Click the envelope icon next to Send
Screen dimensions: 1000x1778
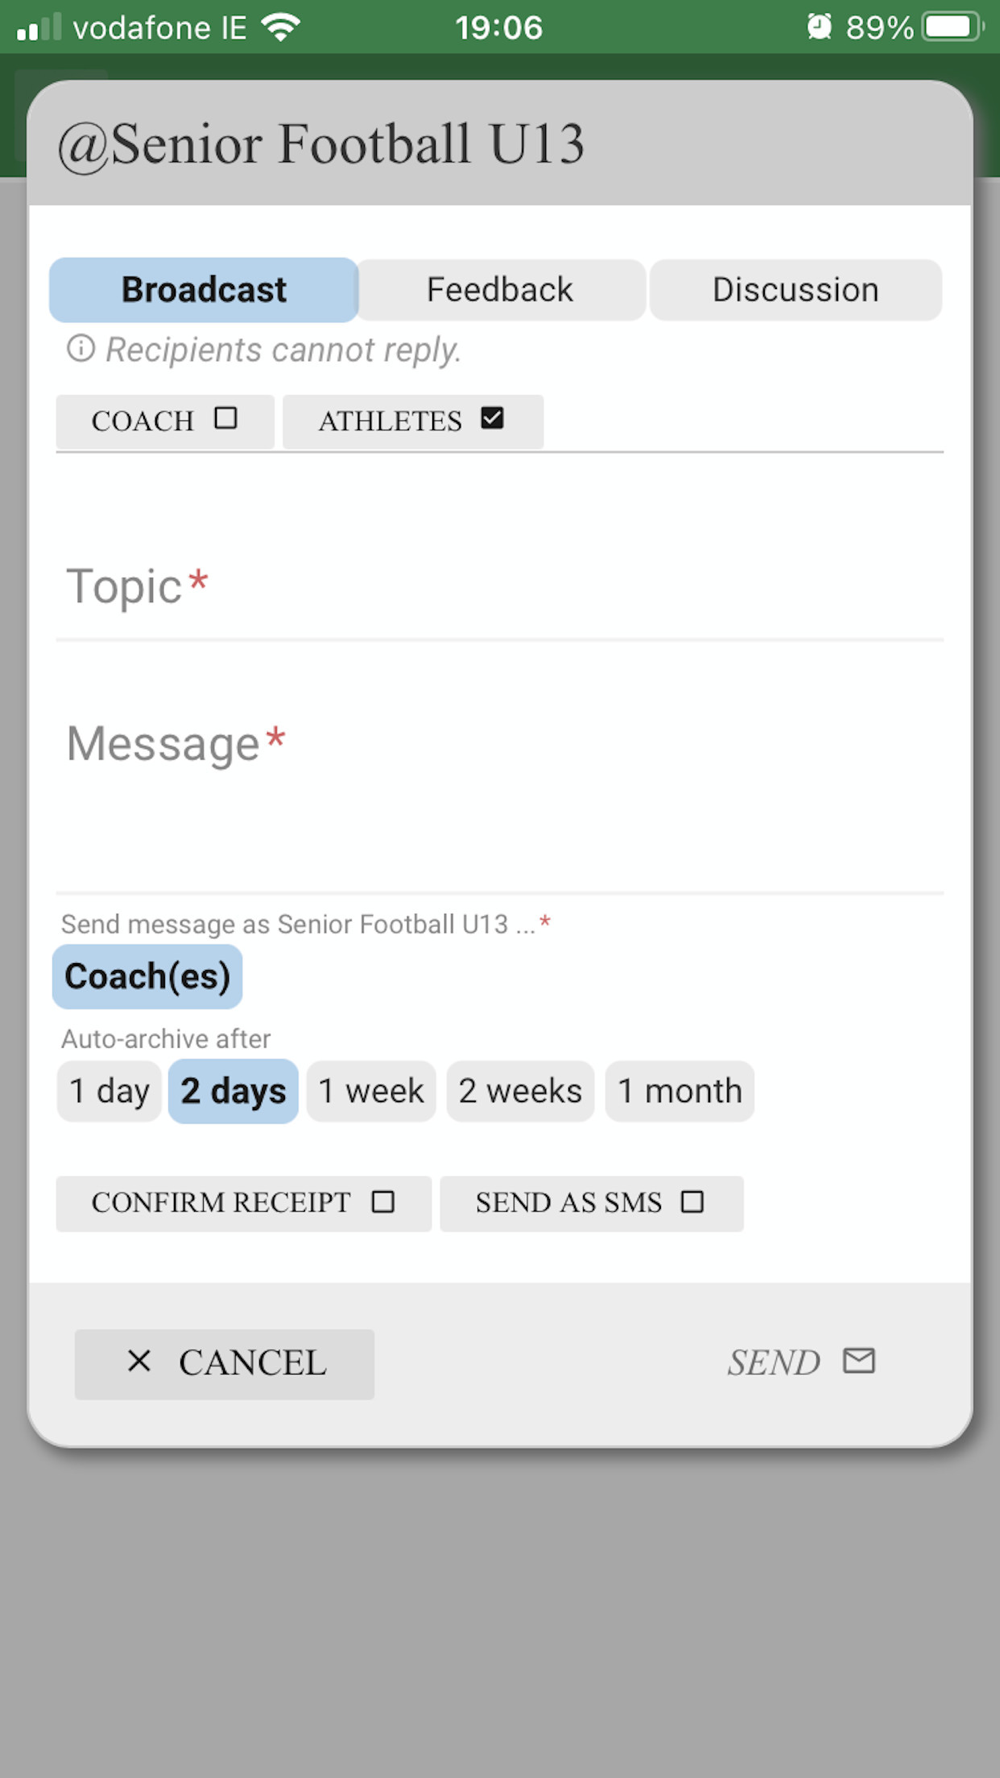859,1361
